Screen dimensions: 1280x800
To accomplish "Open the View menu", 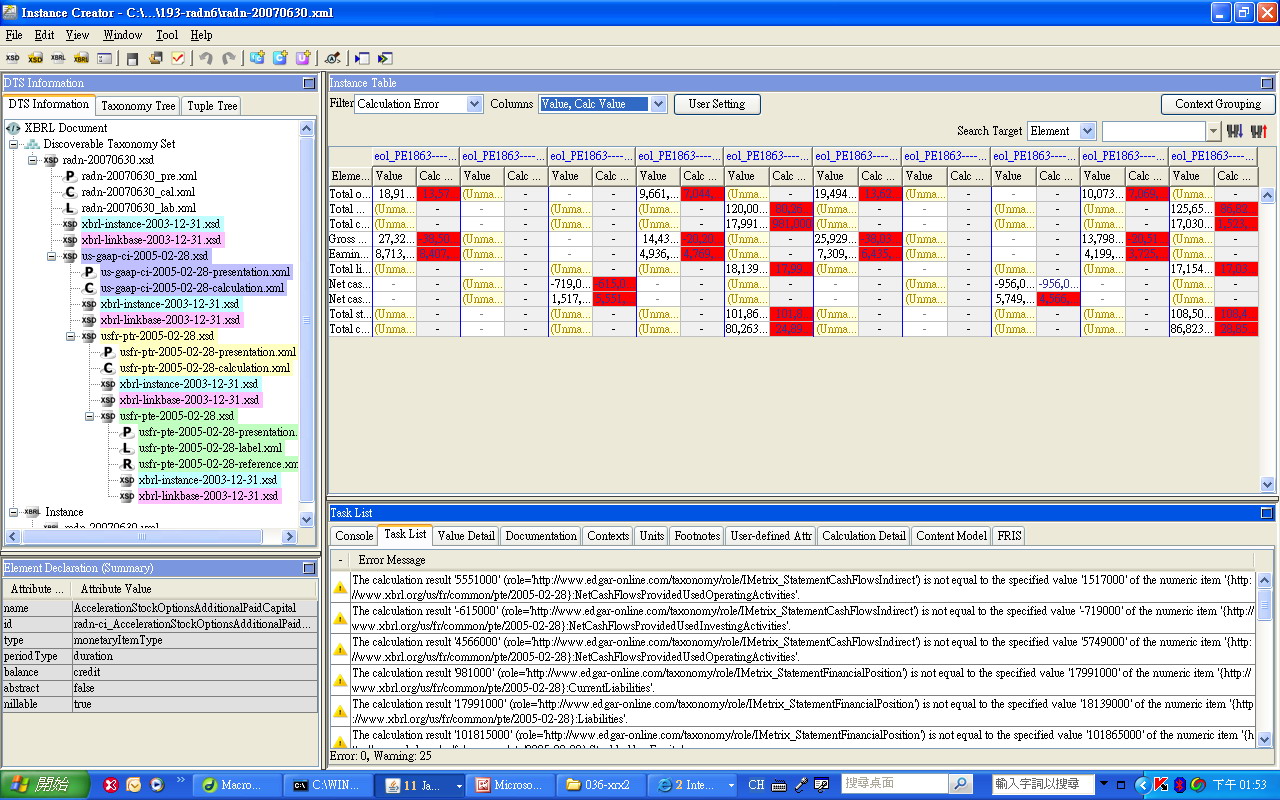I will 78,35.
